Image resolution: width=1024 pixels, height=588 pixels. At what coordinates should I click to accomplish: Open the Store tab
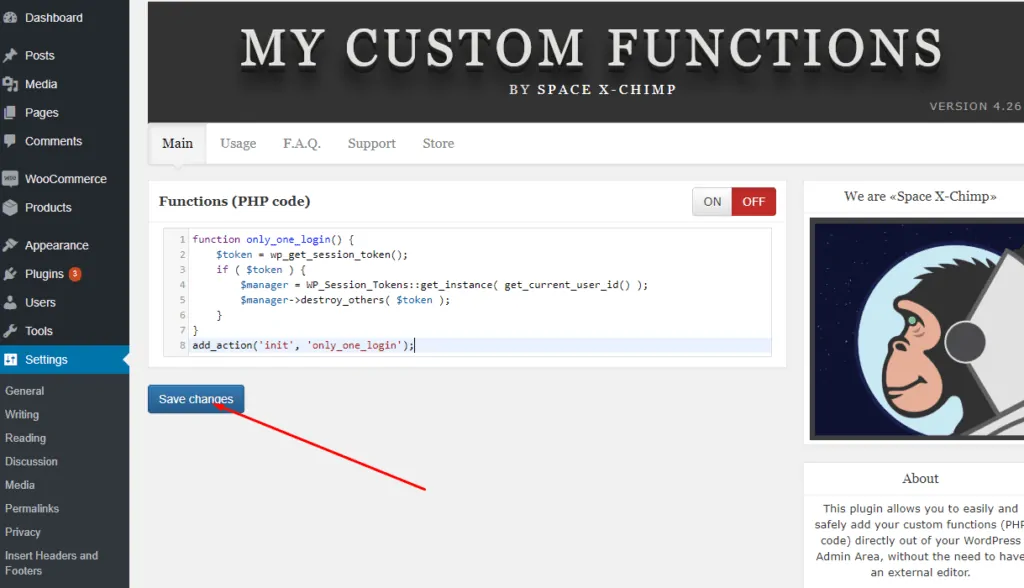(438, 143)
